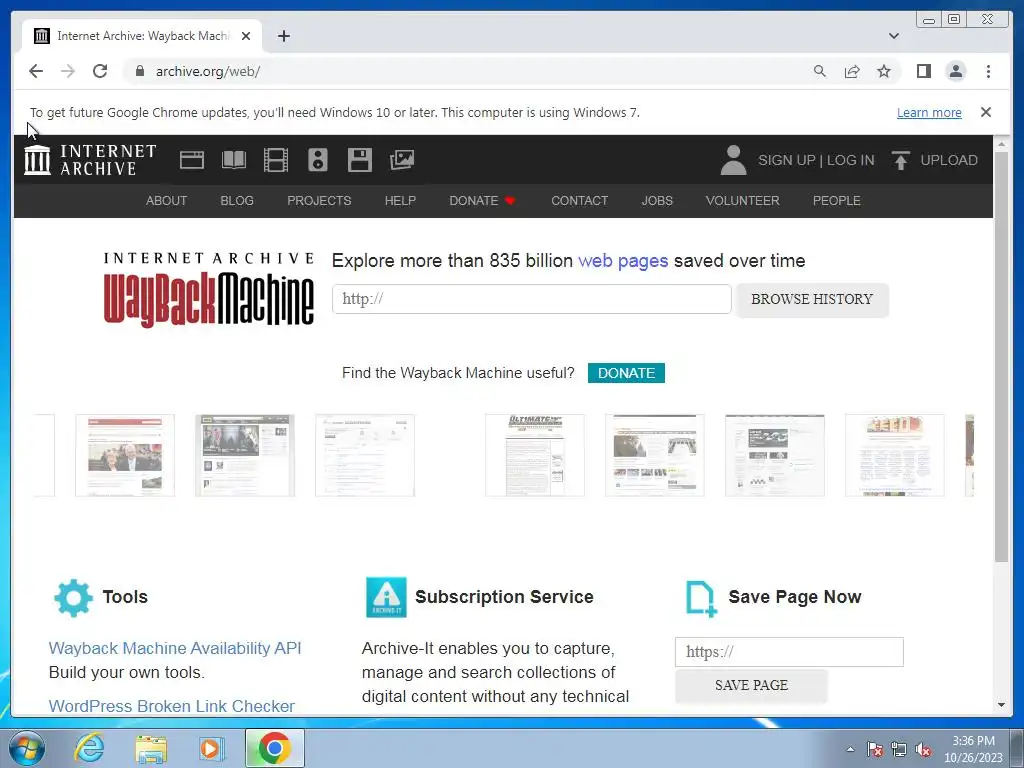Open the DONATE menu item with heart
Viewport: 1024px width, 768px height.
pos(482,200)
